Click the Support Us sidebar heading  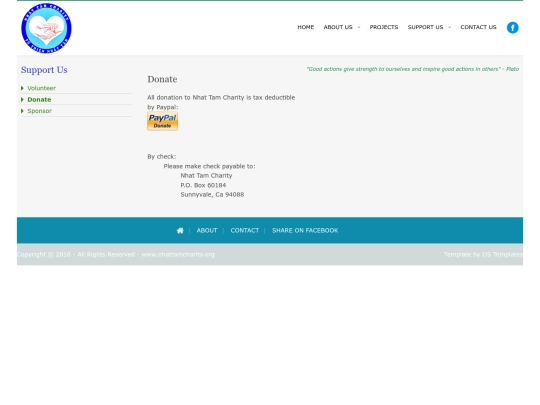click(x=44, y=70)
